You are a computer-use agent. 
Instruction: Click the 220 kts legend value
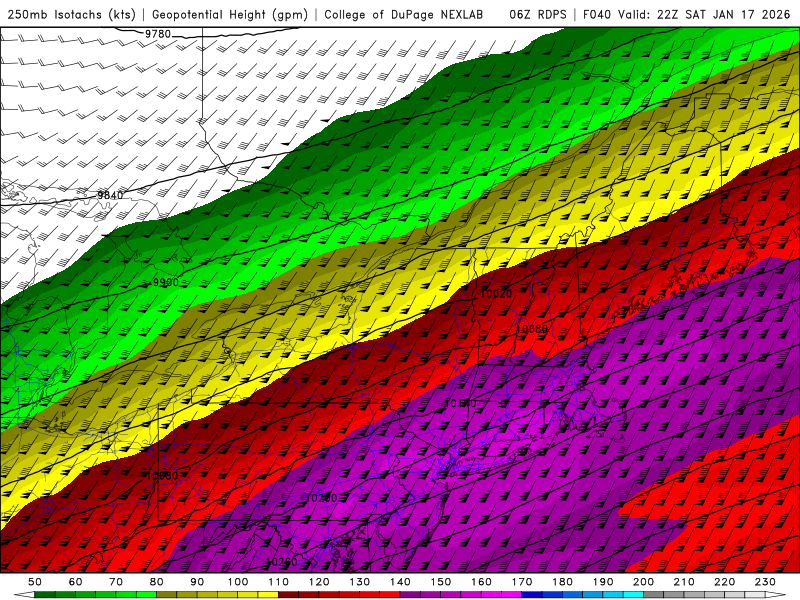726,582
